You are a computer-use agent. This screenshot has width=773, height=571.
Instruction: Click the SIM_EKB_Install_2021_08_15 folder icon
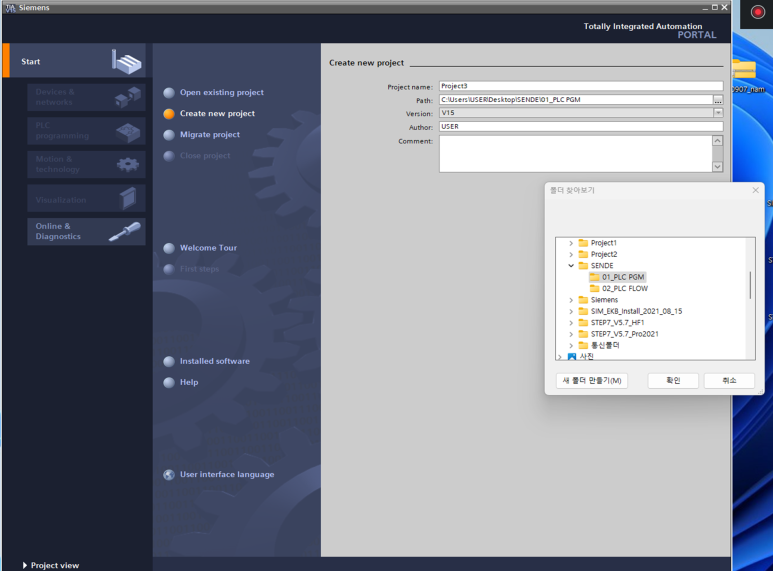point(583,311)
